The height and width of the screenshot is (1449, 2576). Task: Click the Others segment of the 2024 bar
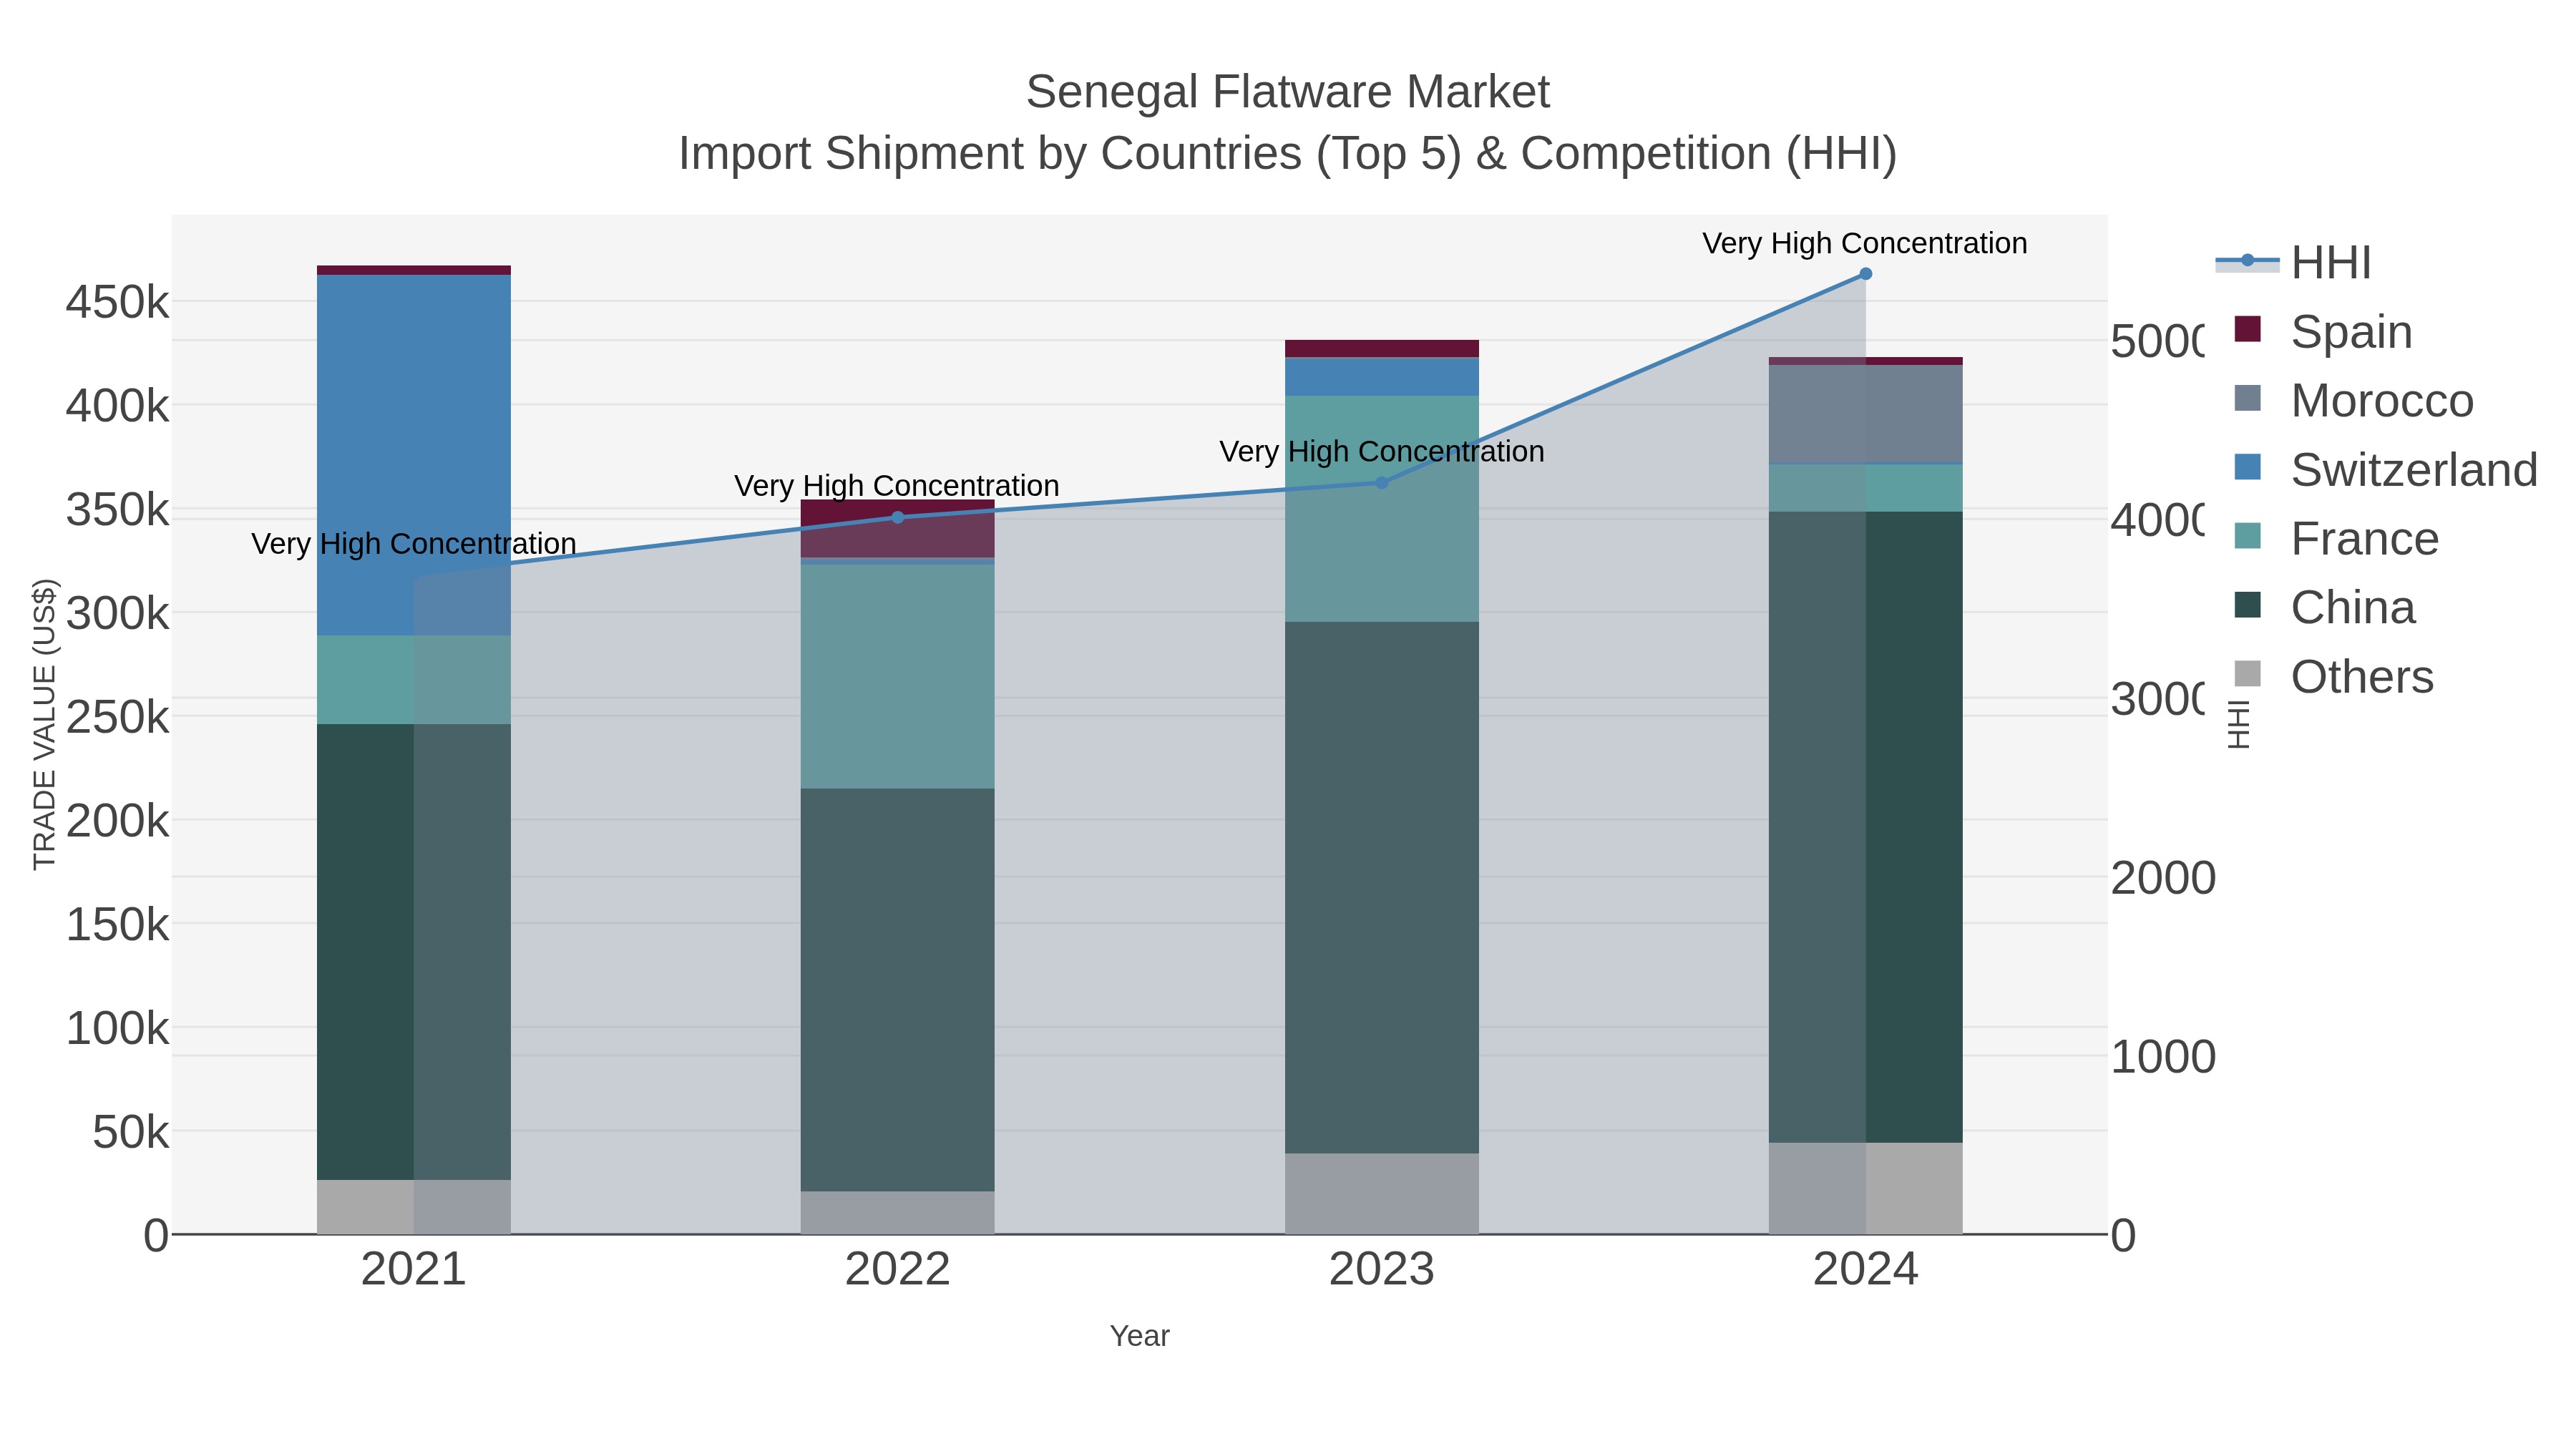(1865, 1188)
